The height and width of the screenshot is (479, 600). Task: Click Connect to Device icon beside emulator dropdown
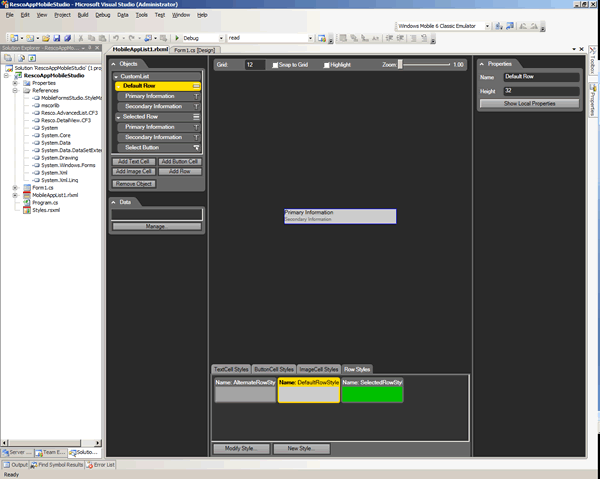point(499,26)
